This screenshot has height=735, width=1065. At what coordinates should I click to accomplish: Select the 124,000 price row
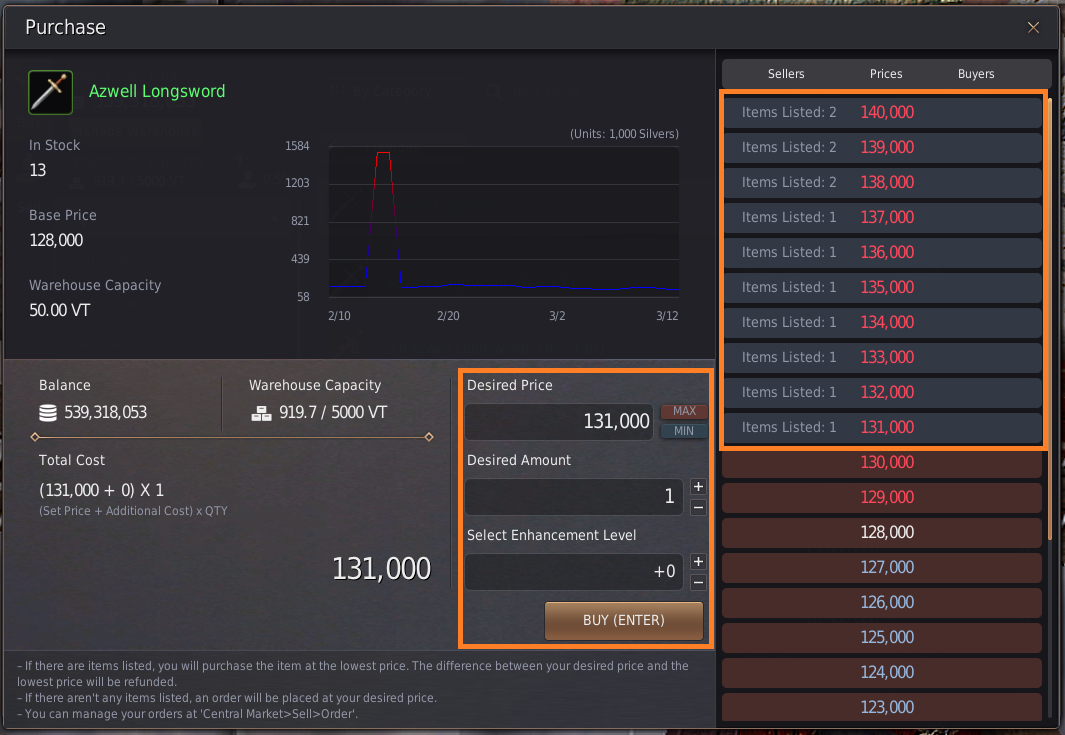pos(882,673)
